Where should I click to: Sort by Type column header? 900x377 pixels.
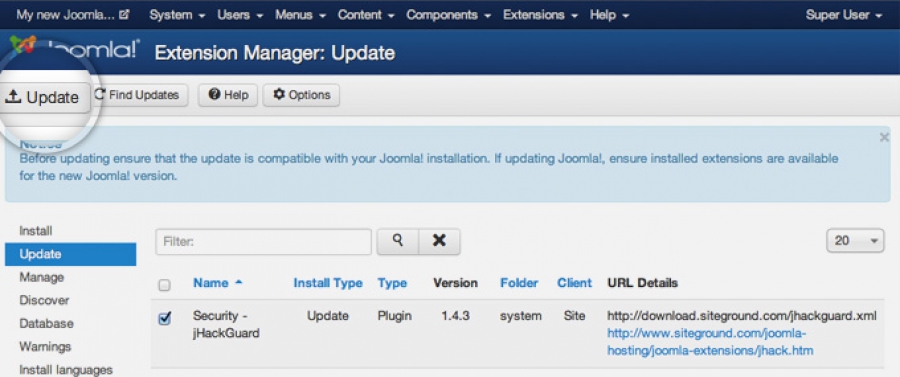click(x=392, y=283)
